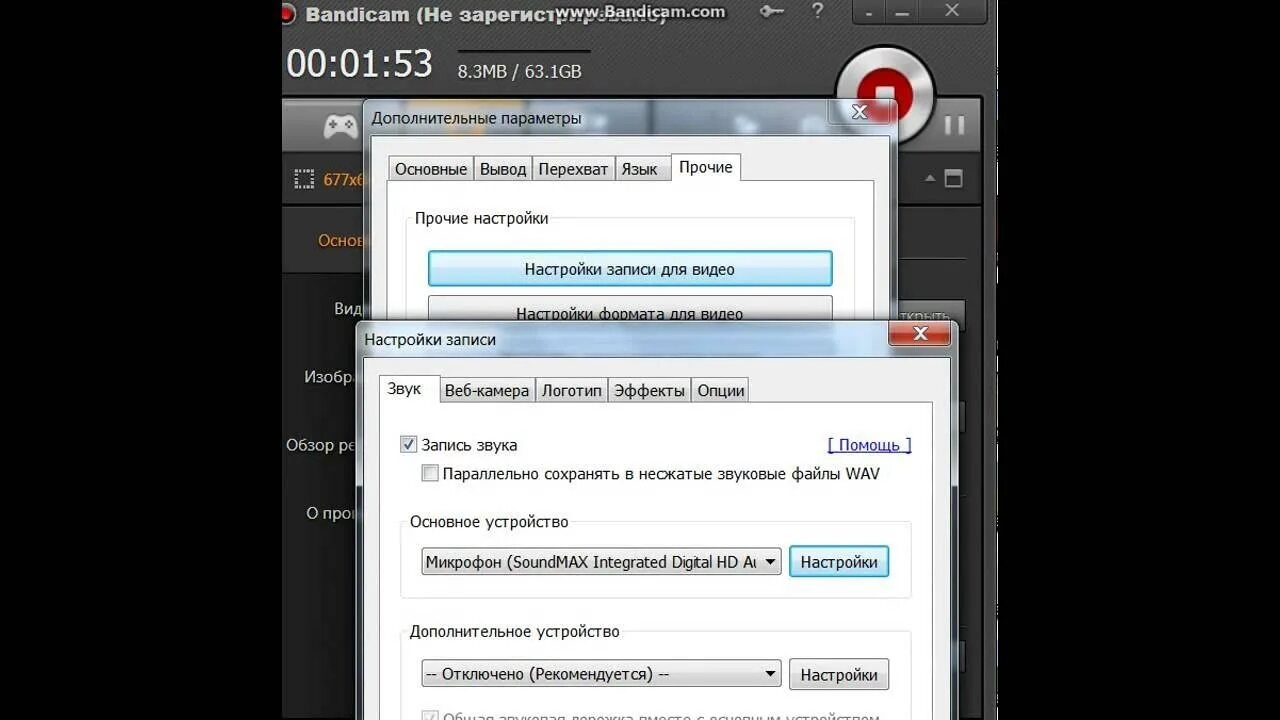The image size is (1280, 720).
Task: Click the Общая звуковая дорожка checkbox
Action: 430,716
